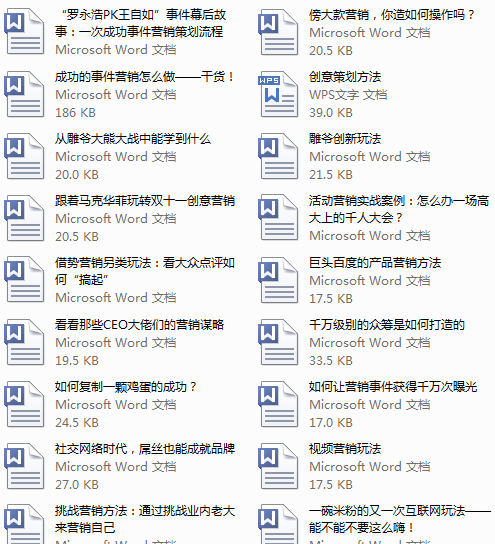
Task: Click icon for 如何让营销事件获得千万次曝光
Action: pos(278,404)
